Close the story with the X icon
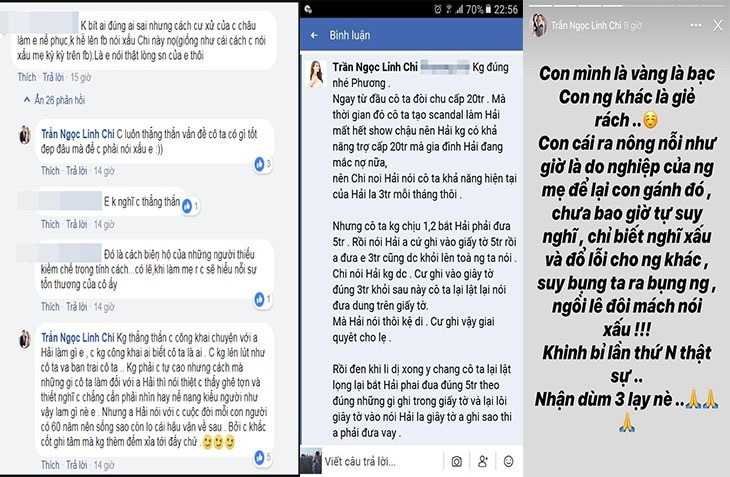730x477 pixels. [717, 26]
